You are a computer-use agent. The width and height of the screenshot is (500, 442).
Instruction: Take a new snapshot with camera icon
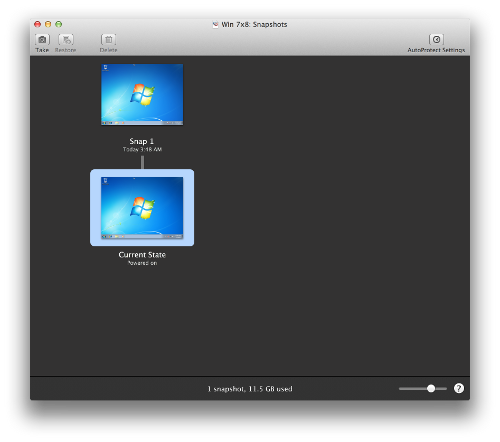[42, 40]
